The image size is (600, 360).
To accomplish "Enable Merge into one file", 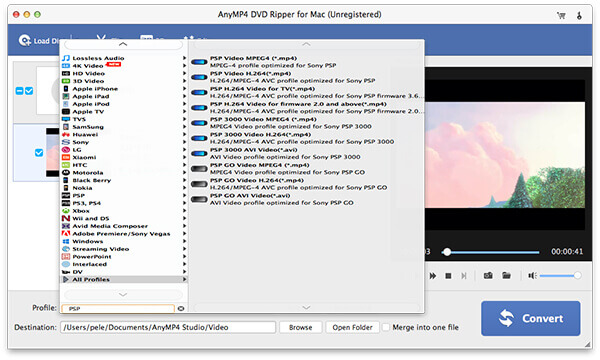I will pyautogui.click(x=386, y=327).
